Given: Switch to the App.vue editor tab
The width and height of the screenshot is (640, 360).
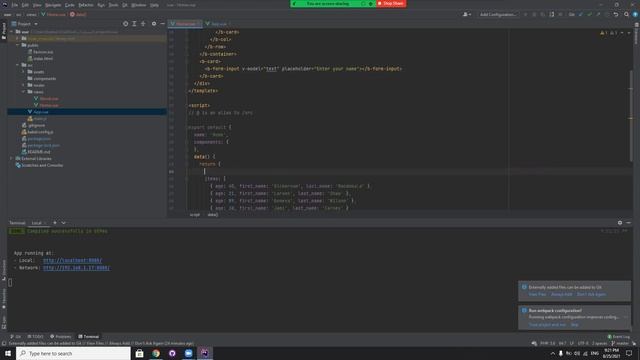Looking at the screenshot, I should 218,24.
